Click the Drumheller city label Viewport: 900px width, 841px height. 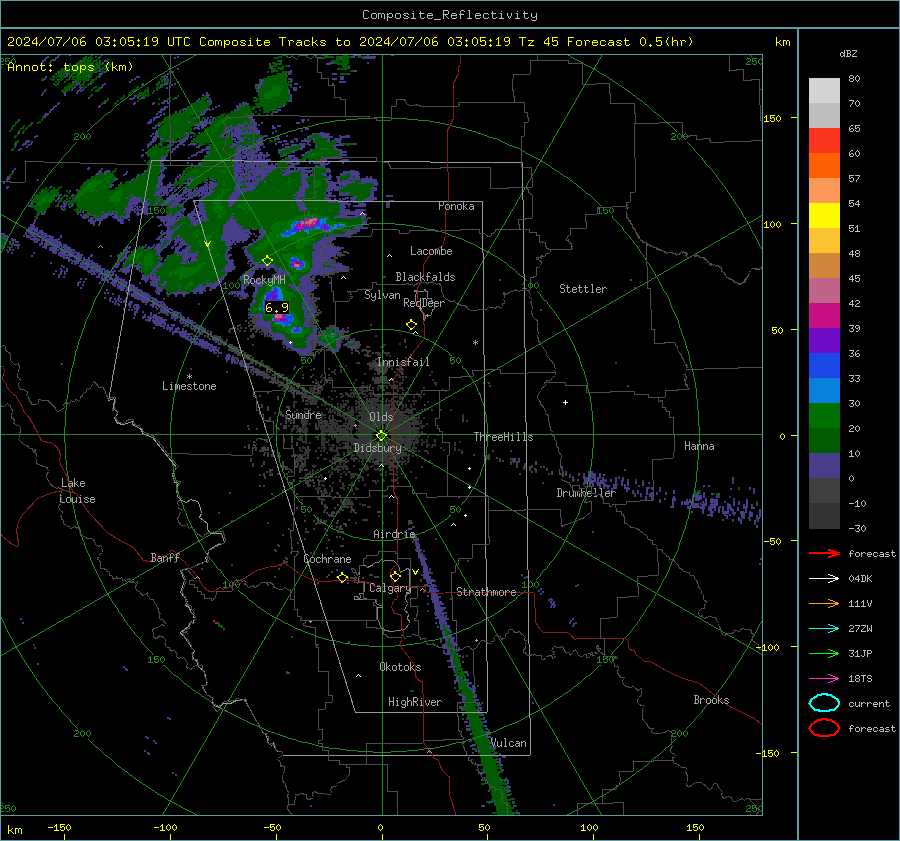(x=586, y=493)
